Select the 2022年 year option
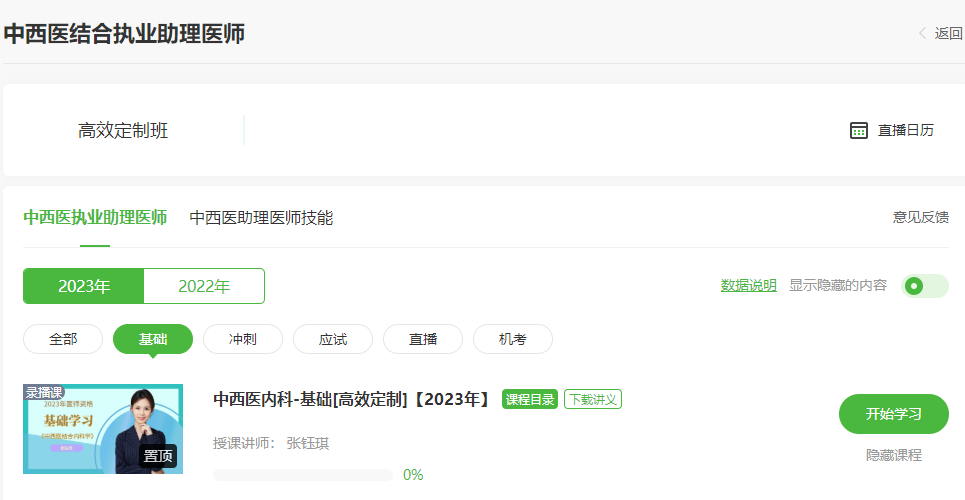This screenshot has height=500, width=965. coord(204,286)
